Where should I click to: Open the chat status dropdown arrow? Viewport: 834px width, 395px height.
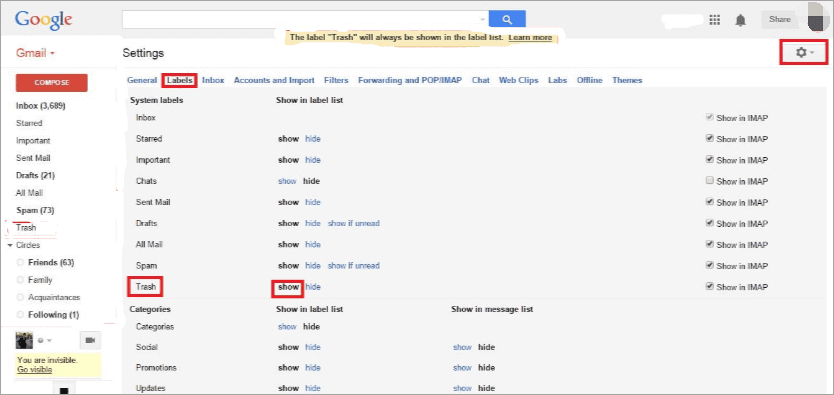[49, 340]
